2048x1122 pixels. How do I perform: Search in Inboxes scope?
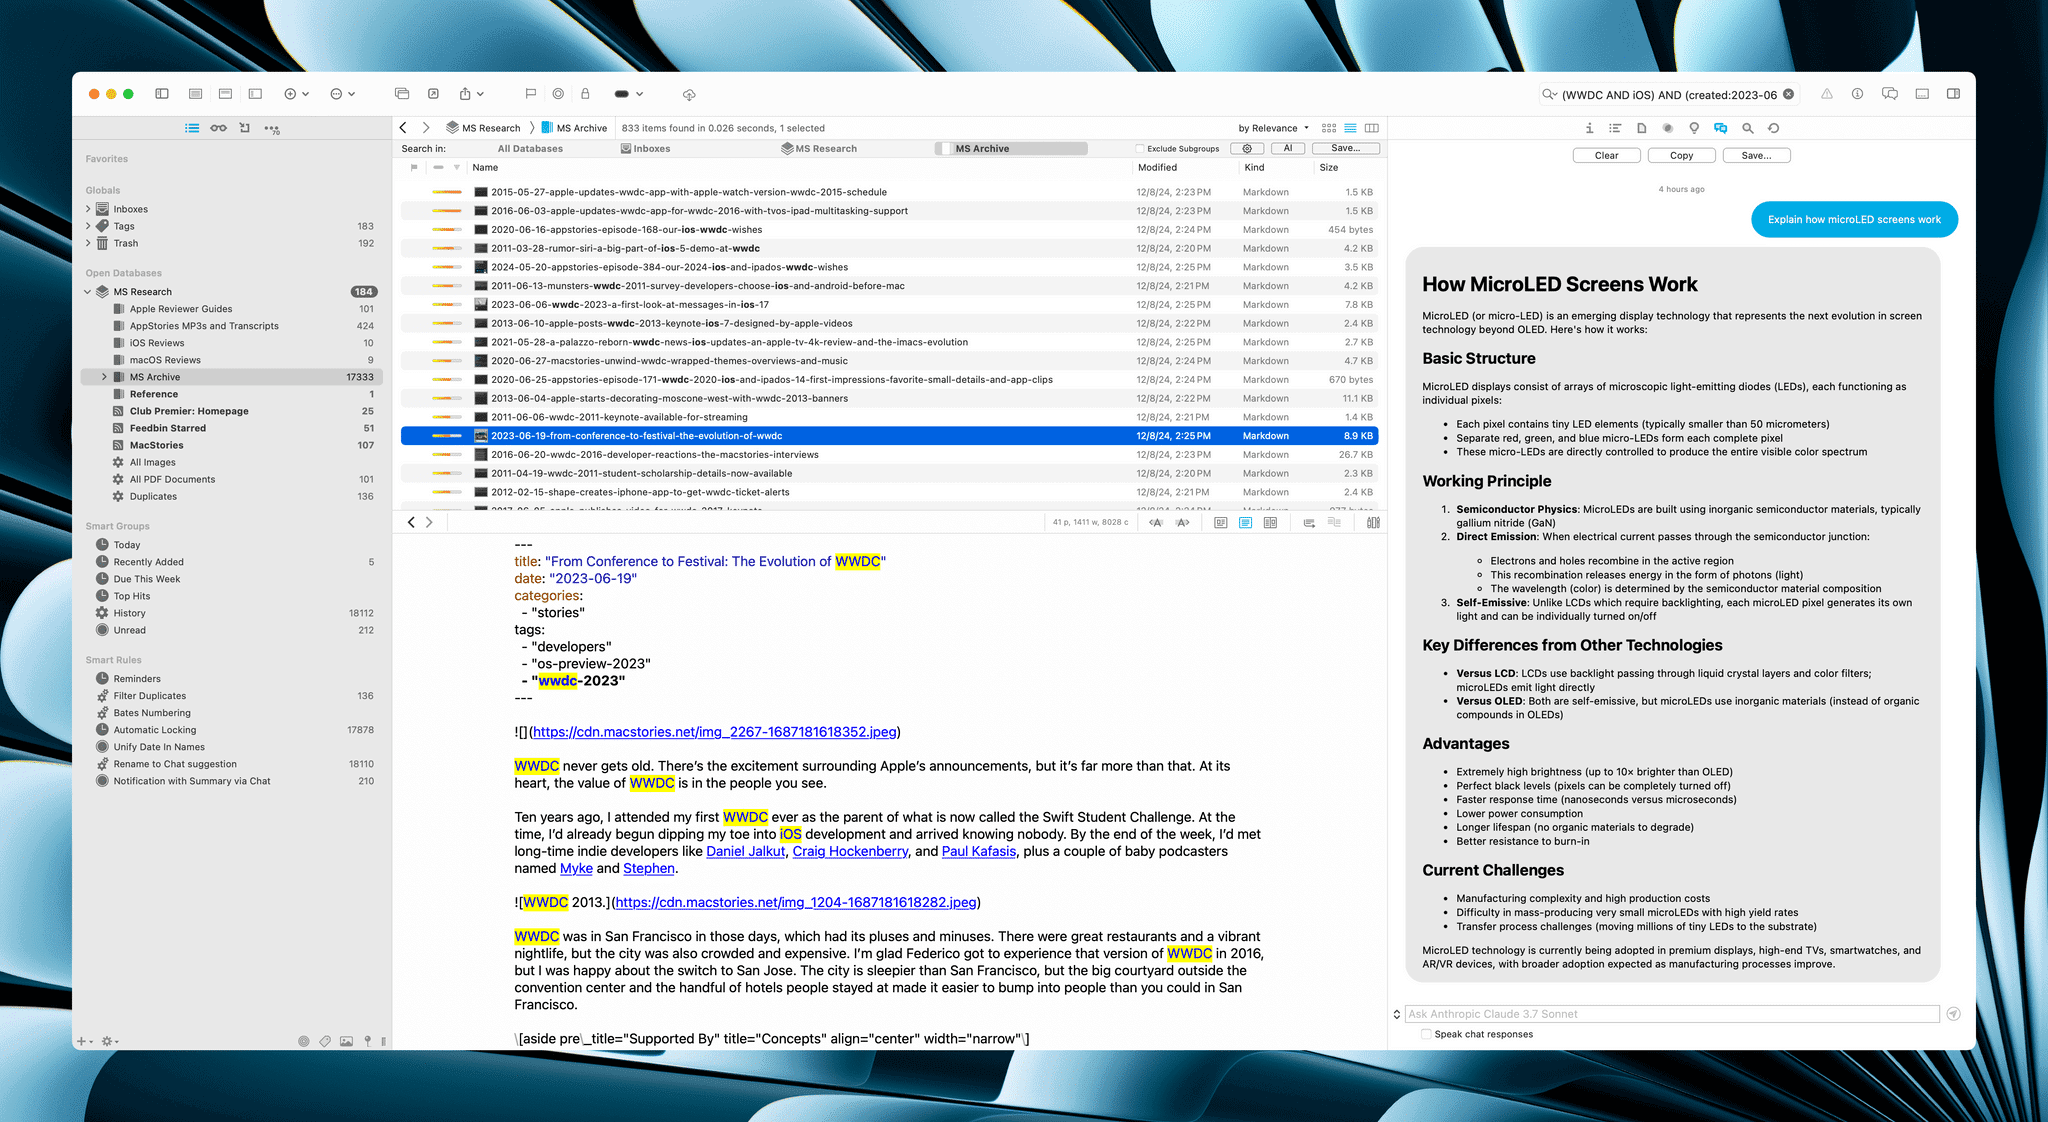click(645, 149)
